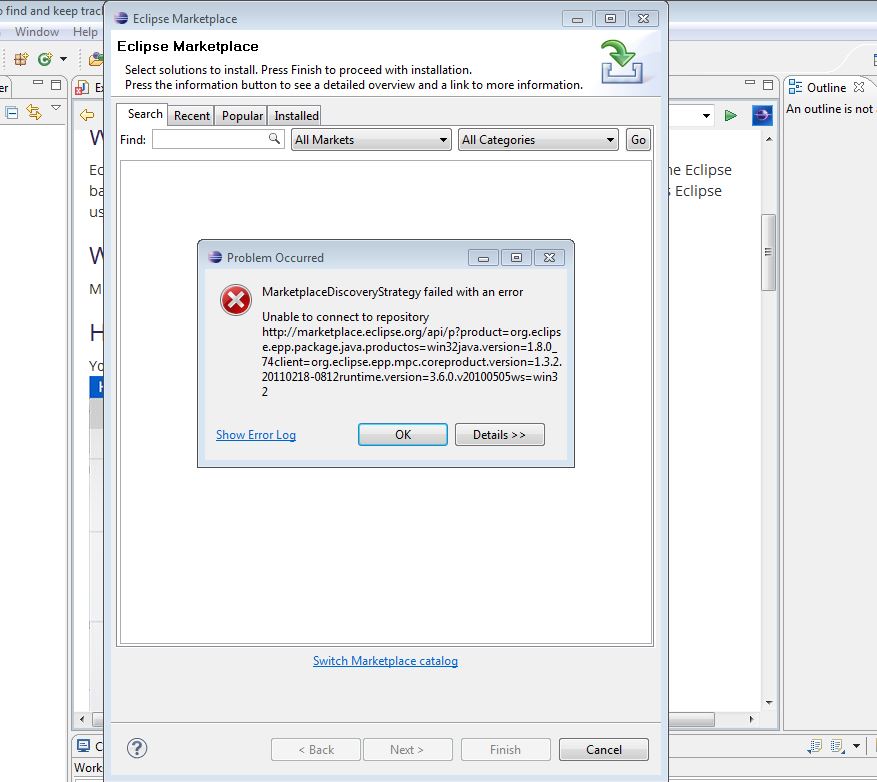Close the Outline view tab

click(859, 87)
